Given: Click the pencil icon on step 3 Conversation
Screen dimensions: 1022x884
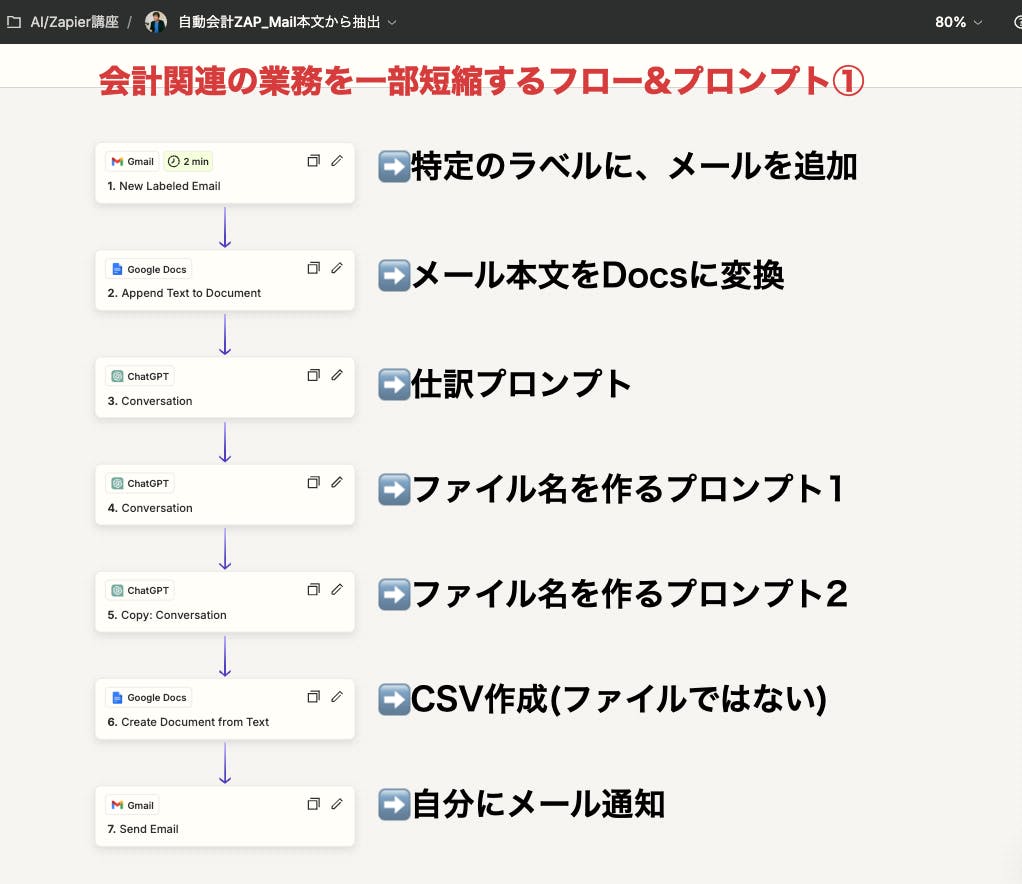Looking at the screenshot, I should [x=337, y=376].
